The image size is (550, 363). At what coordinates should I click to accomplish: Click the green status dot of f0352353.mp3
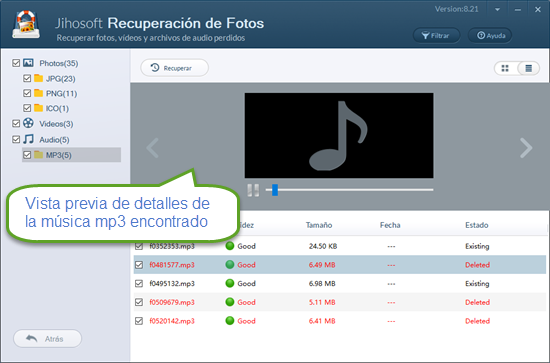[x=230, y=246]
